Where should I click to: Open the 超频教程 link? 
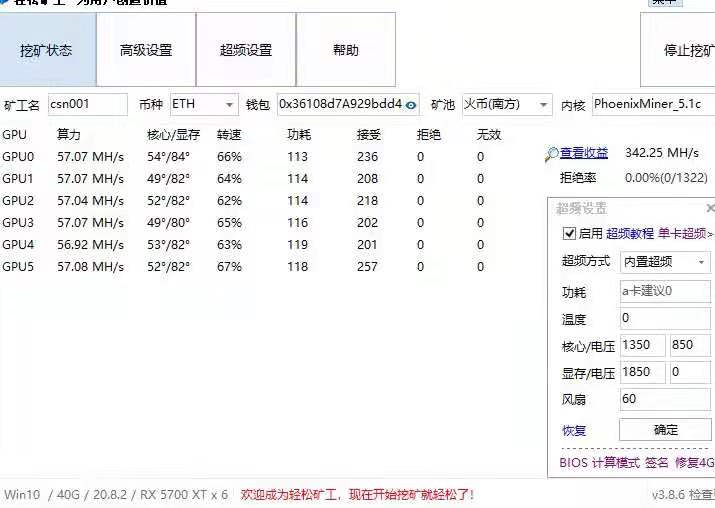pos(630,233)
